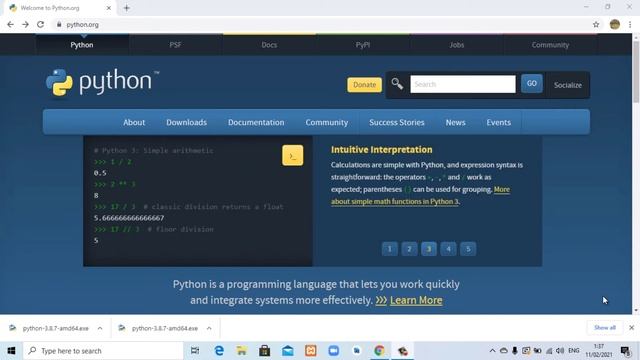Open the Downloads menu

[186, 122]
